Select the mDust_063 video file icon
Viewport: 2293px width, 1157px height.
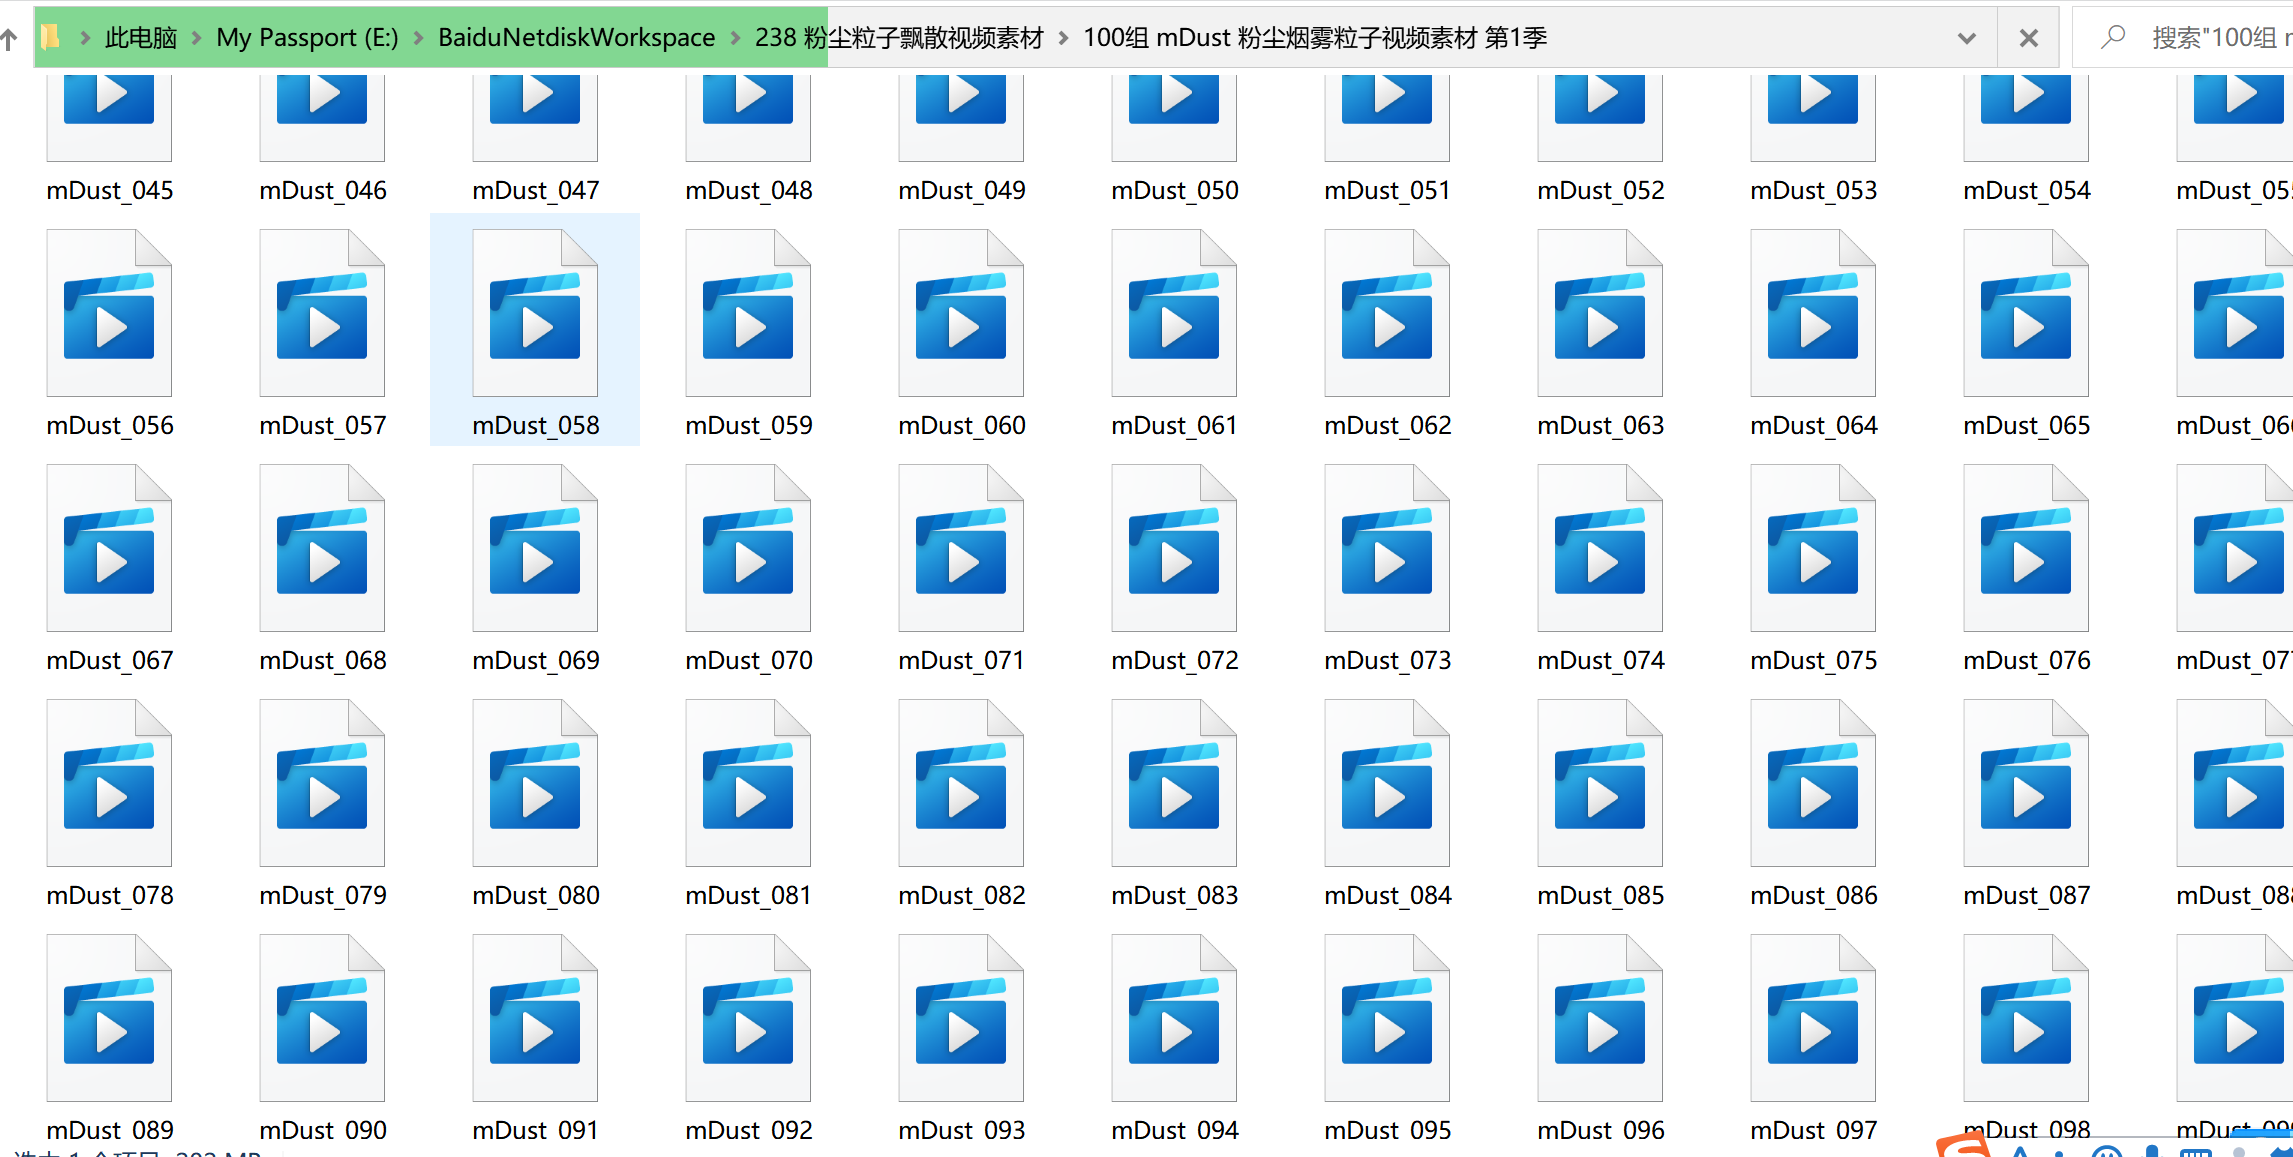coord(1600,313)
